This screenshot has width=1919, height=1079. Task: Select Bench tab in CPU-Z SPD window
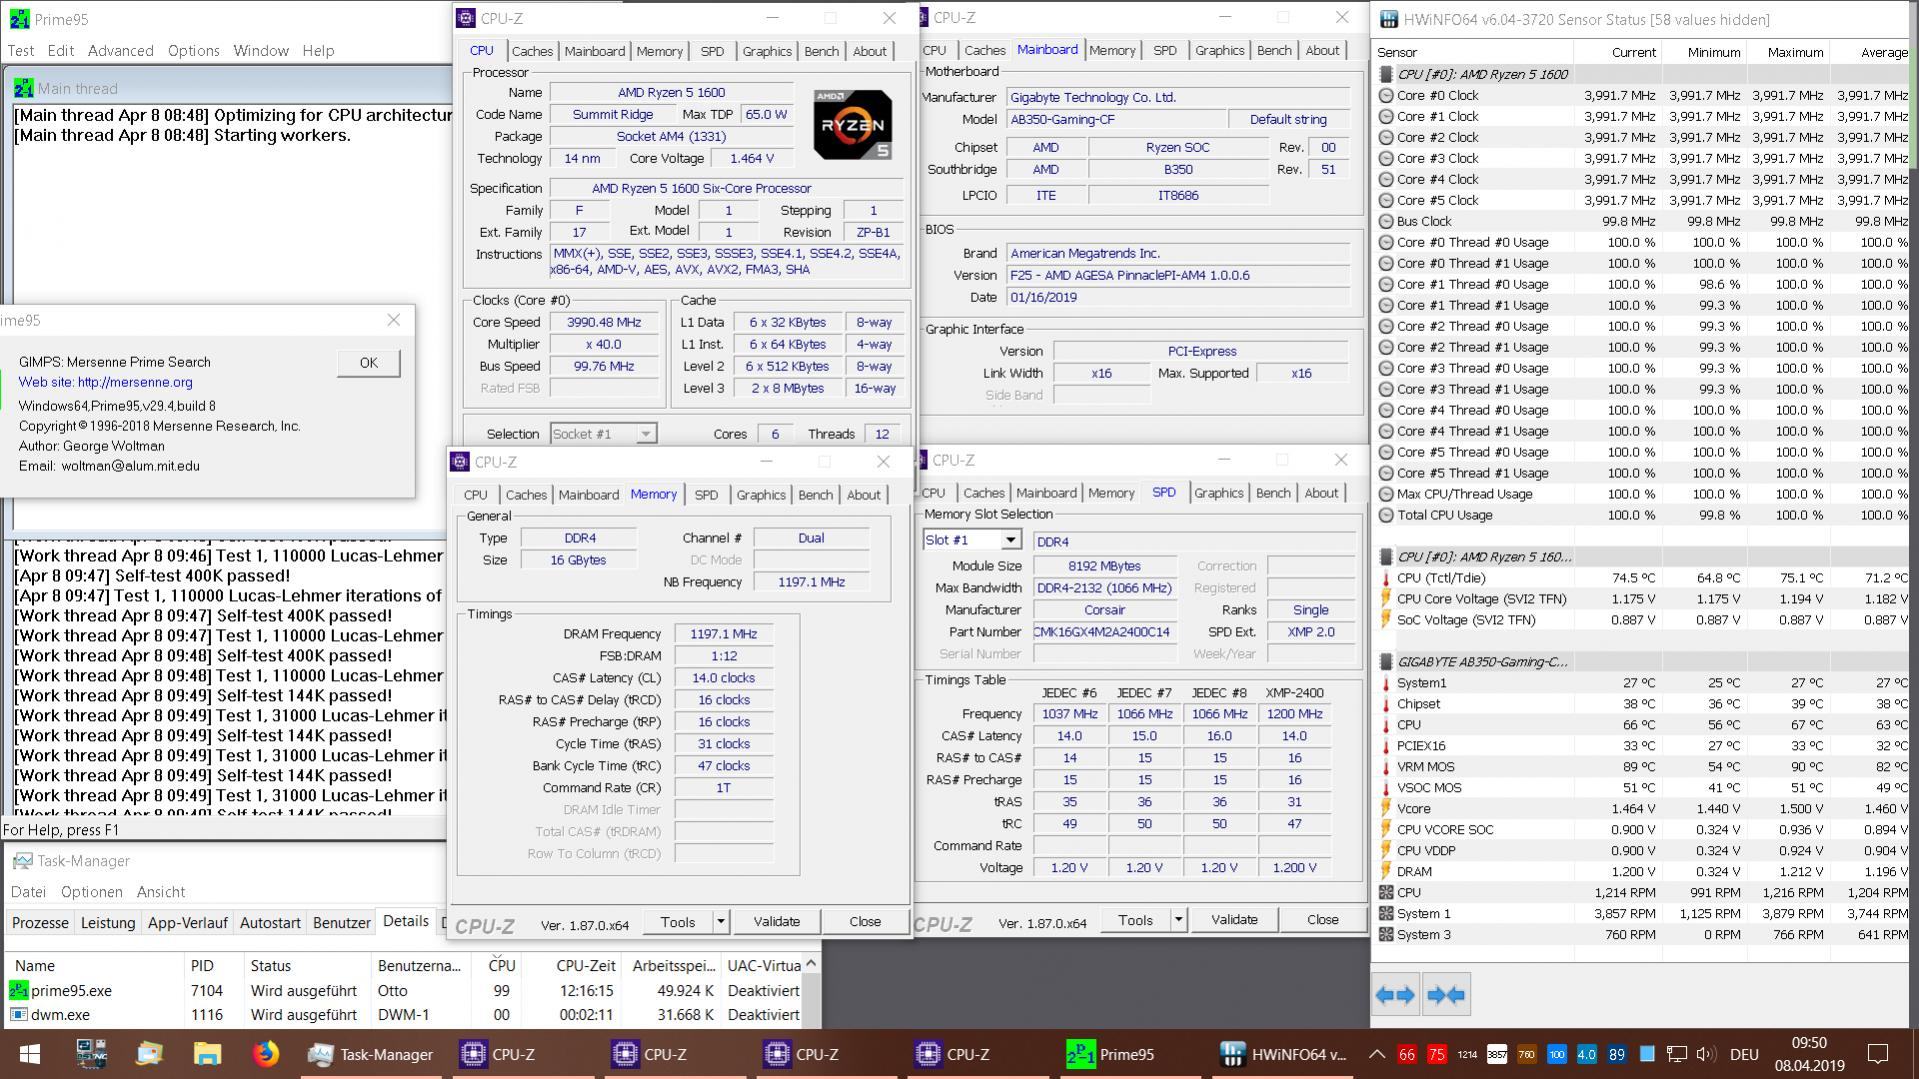(x=1273, y=493)
